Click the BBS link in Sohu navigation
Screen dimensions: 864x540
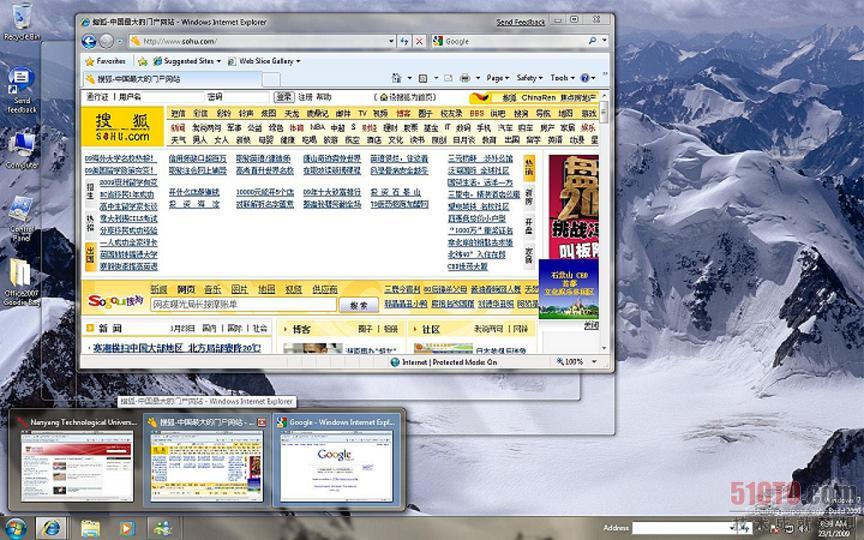[477, 113]
